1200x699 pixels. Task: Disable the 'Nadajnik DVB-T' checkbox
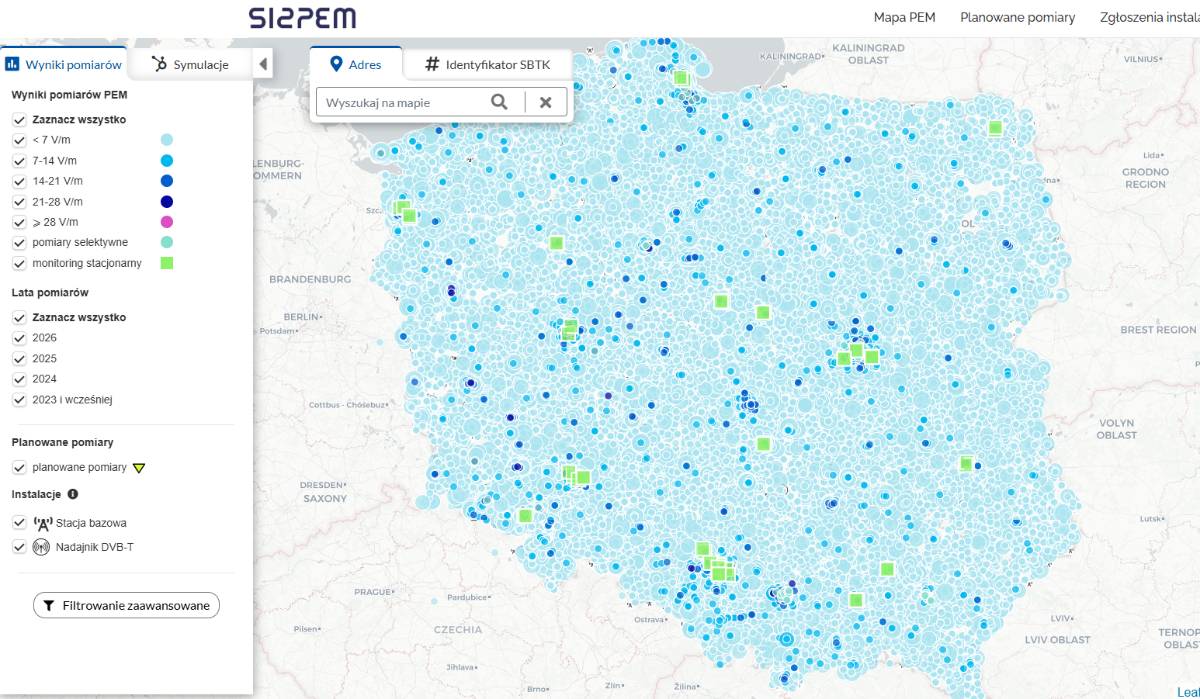pos(19,547)
